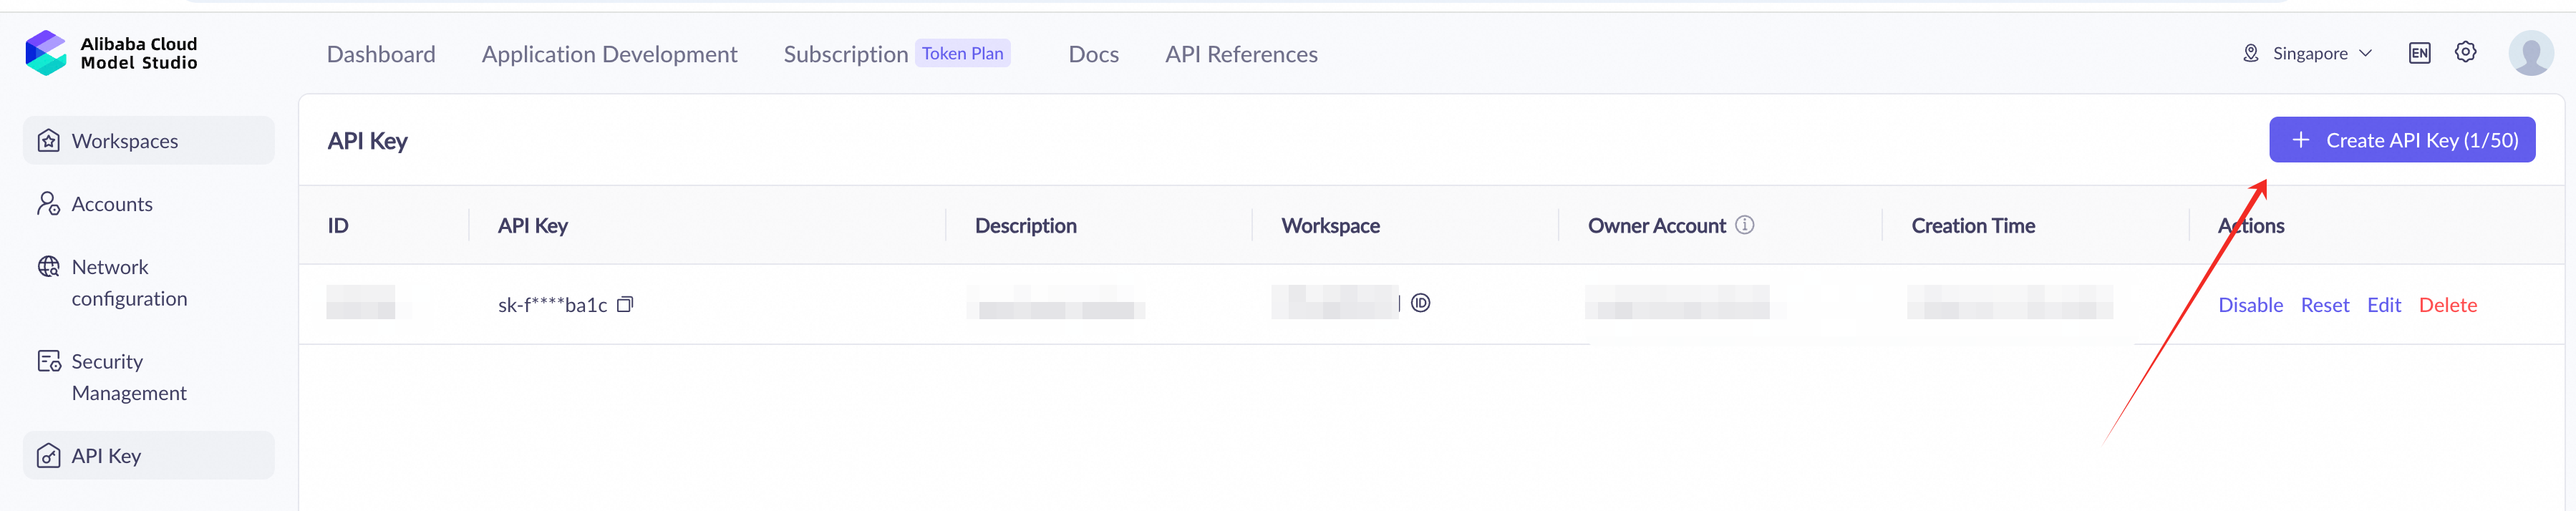Click the Description column header
Image resolution: width=2576 pixels, height=511 pixels.
[x=1025, y=226]
